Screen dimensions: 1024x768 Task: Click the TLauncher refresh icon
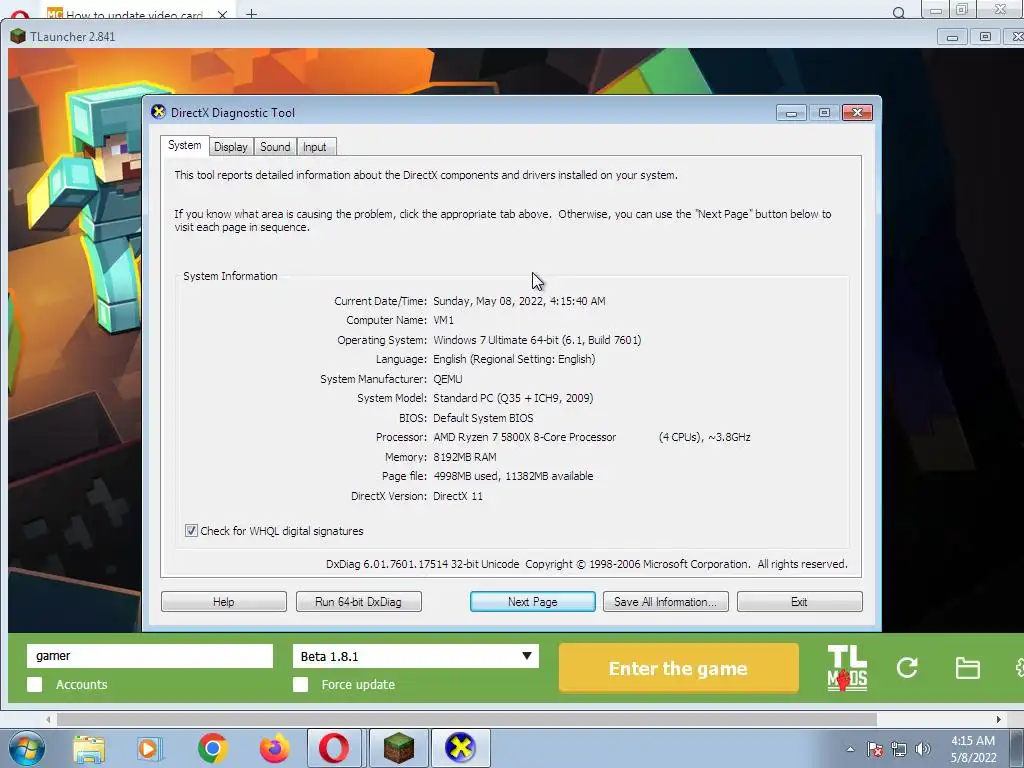pyautogui.click(x=907, y=667)
